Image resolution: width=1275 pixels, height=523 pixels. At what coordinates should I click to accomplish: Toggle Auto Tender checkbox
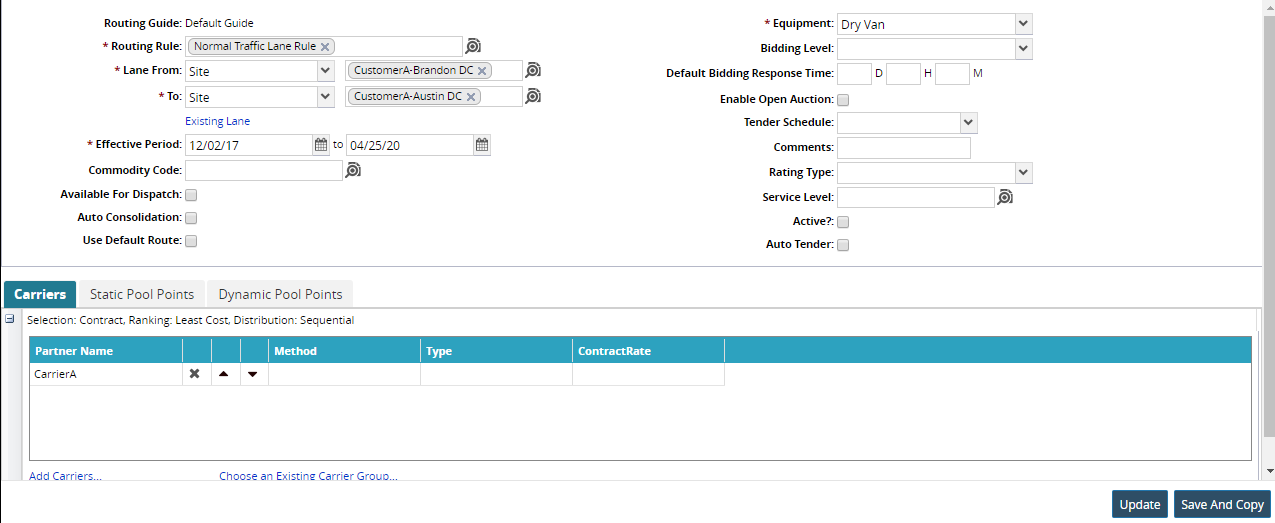(843, 245)
